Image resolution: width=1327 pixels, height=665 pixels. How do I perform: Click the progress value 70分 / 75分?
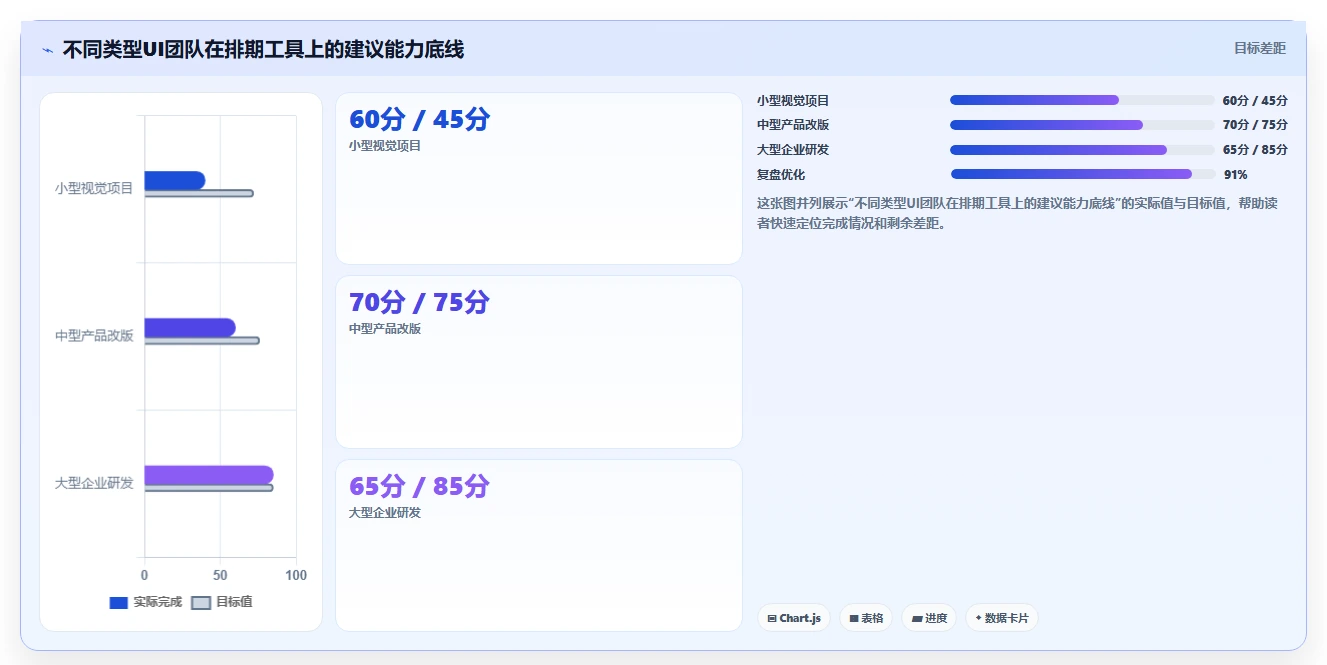[1255, 125]
